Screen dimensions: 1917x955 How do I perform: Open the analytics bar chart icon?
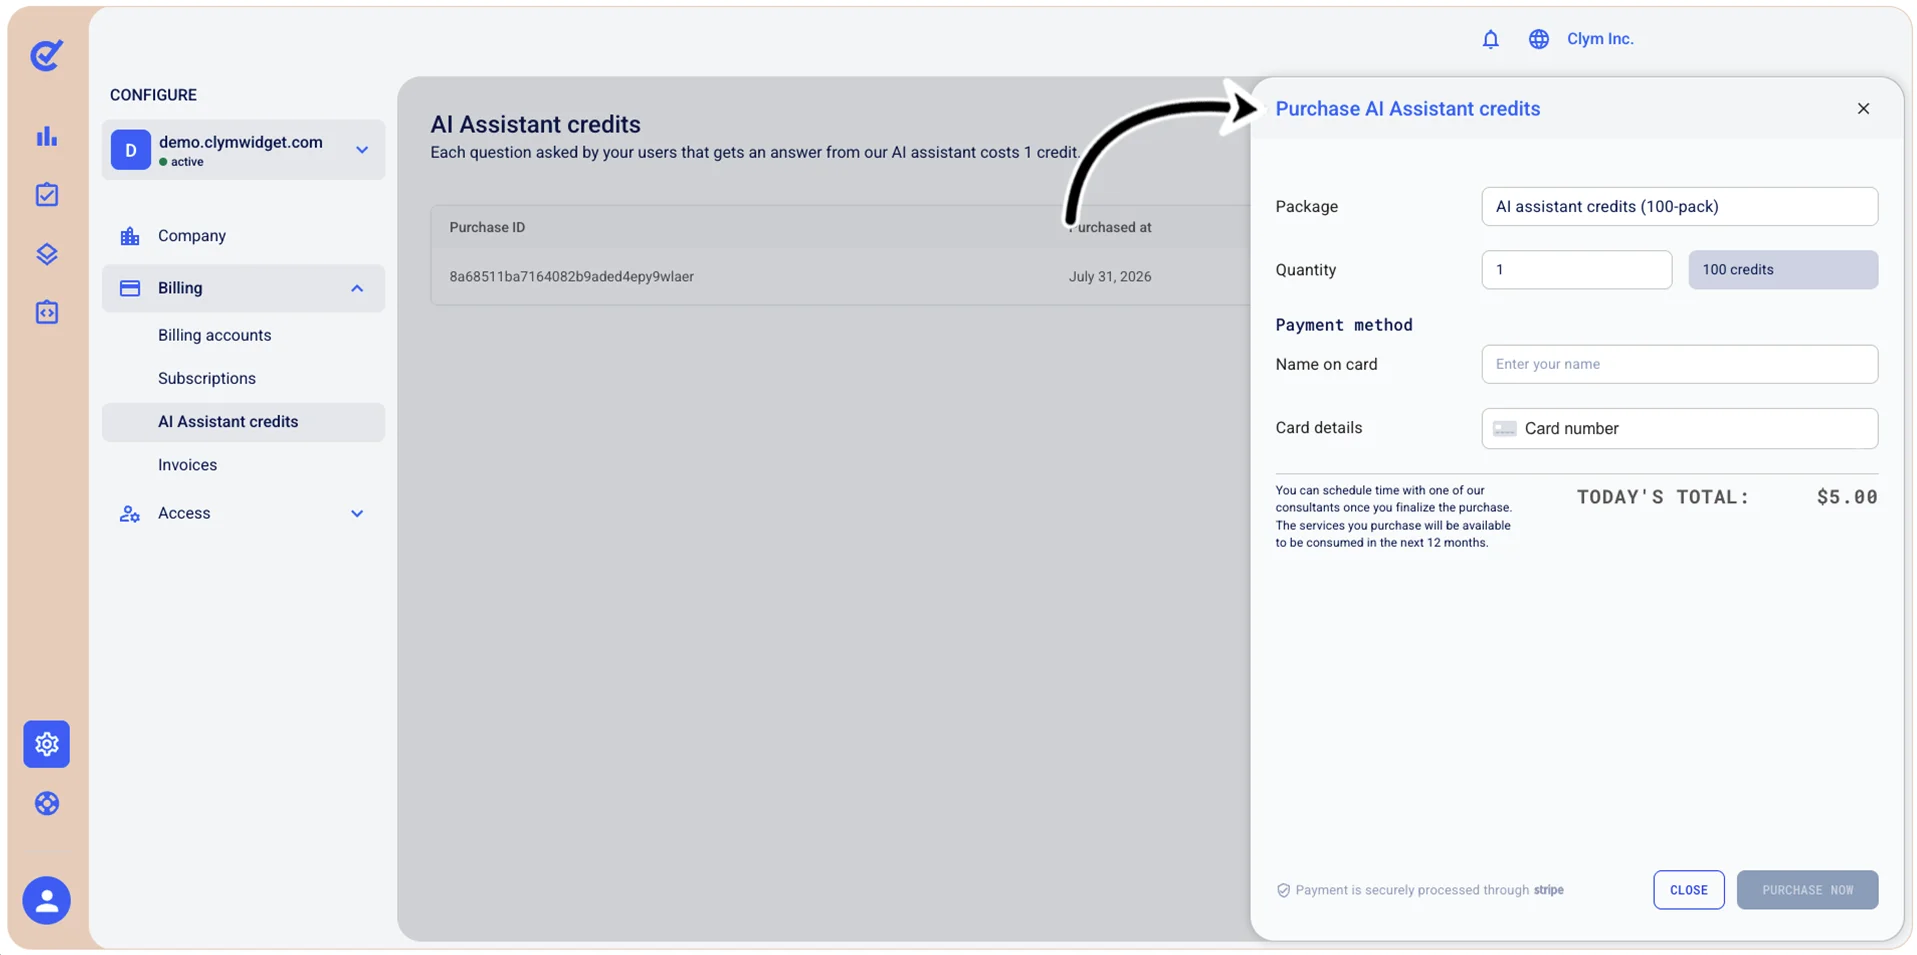tap(47, 136)
